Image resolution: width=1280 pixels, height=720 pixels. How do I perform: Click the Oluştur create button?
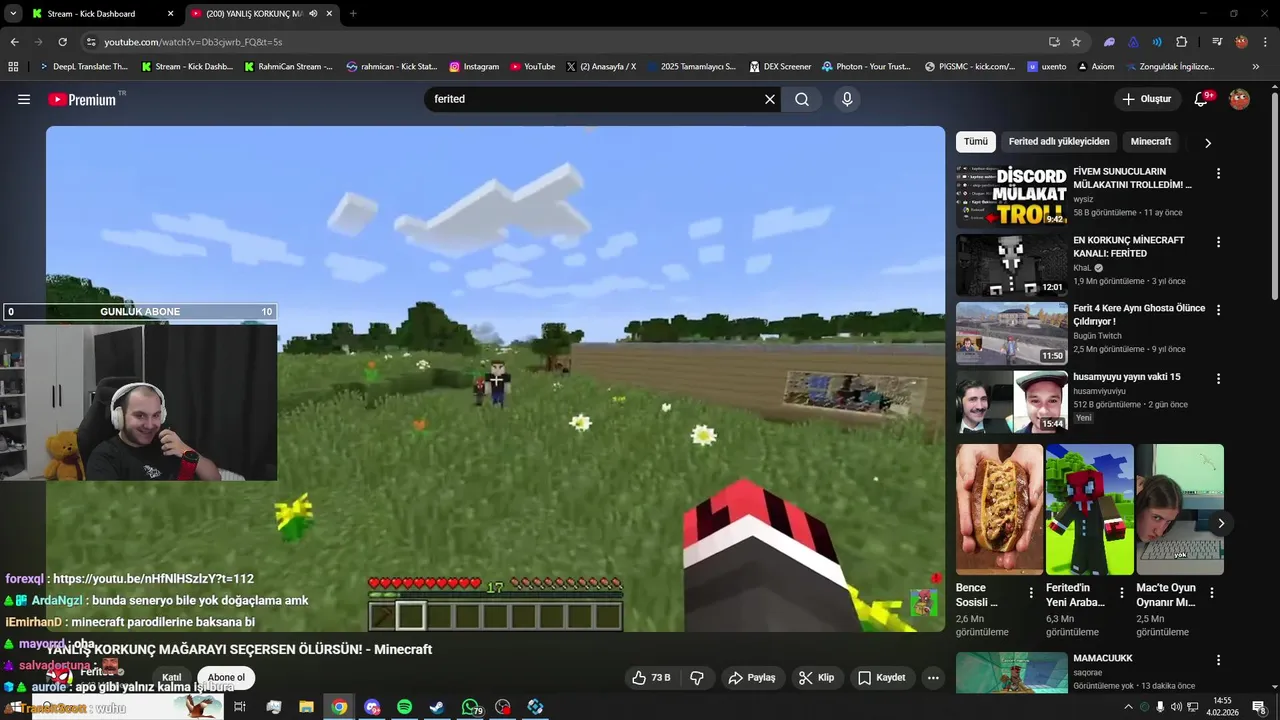[1146, 99]
